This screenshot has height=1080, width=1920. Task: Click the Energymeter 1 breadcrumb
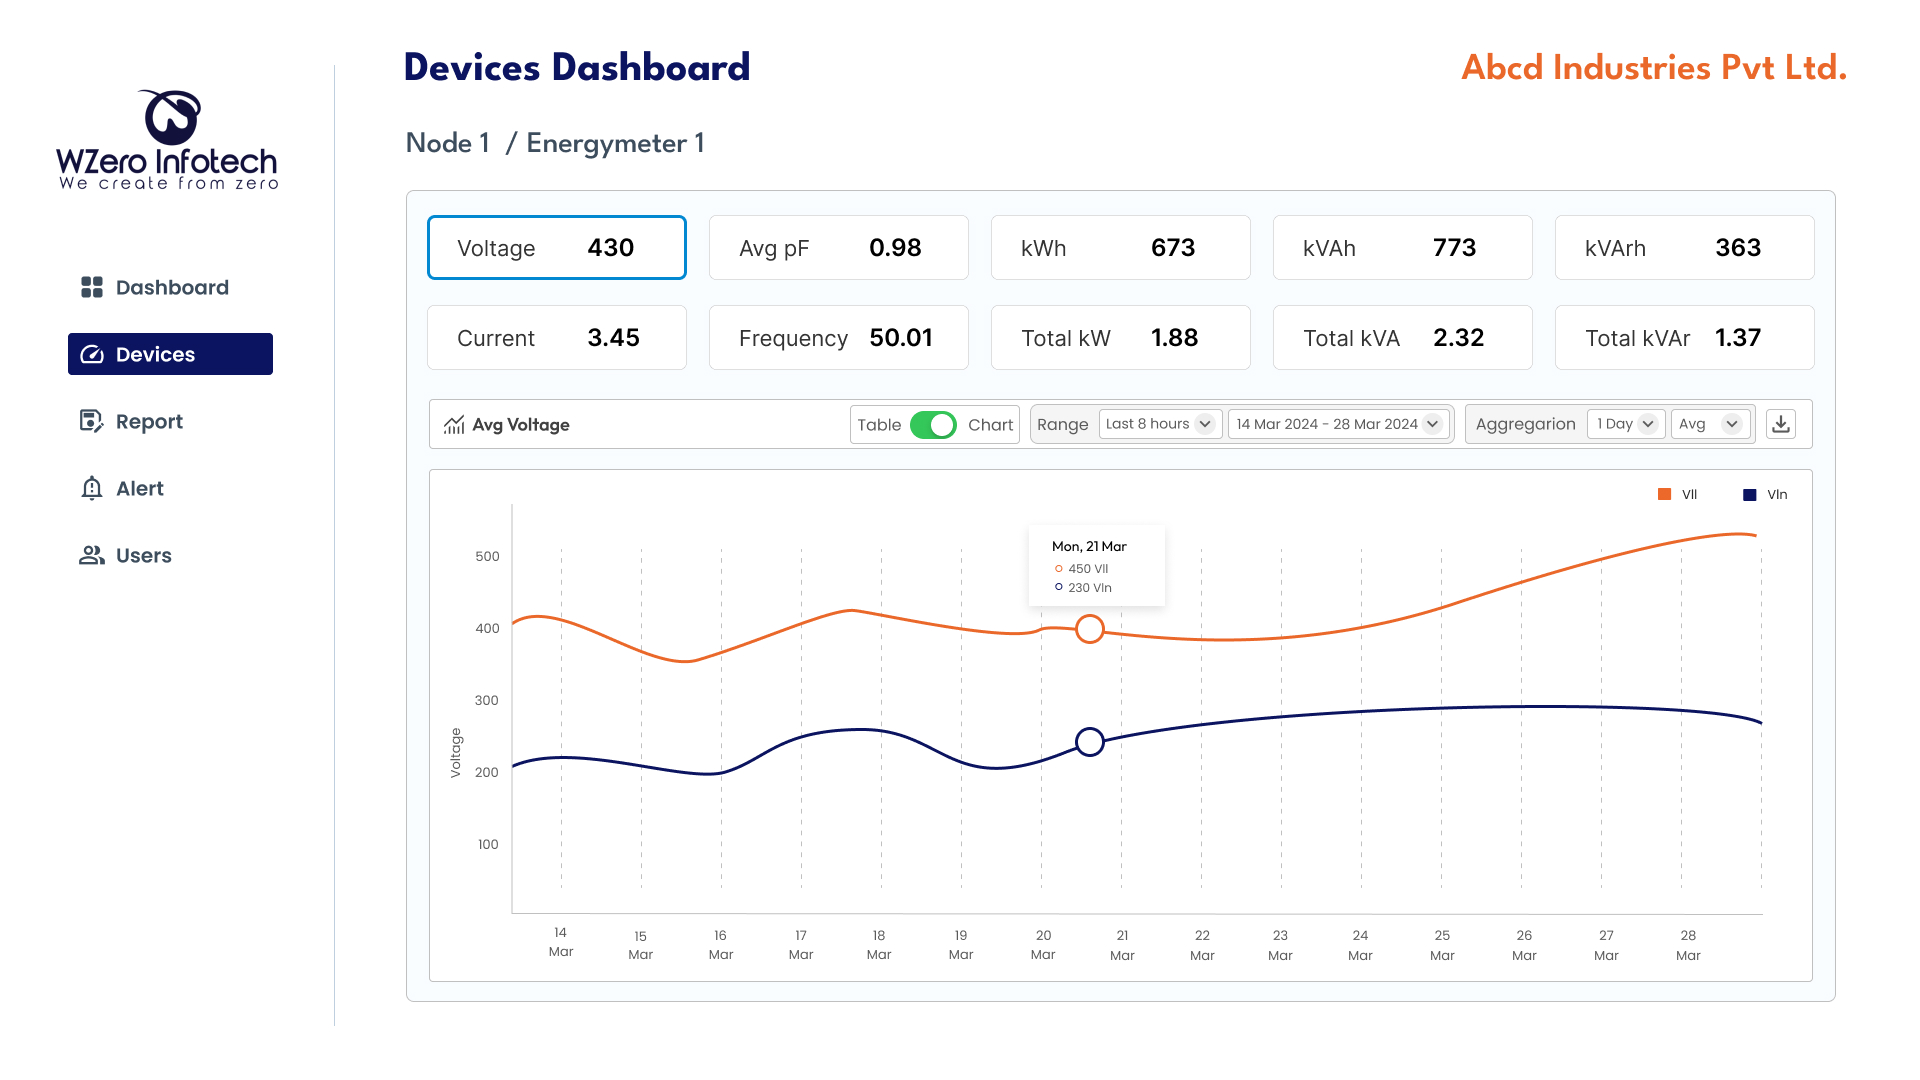[x=615, y=143]
